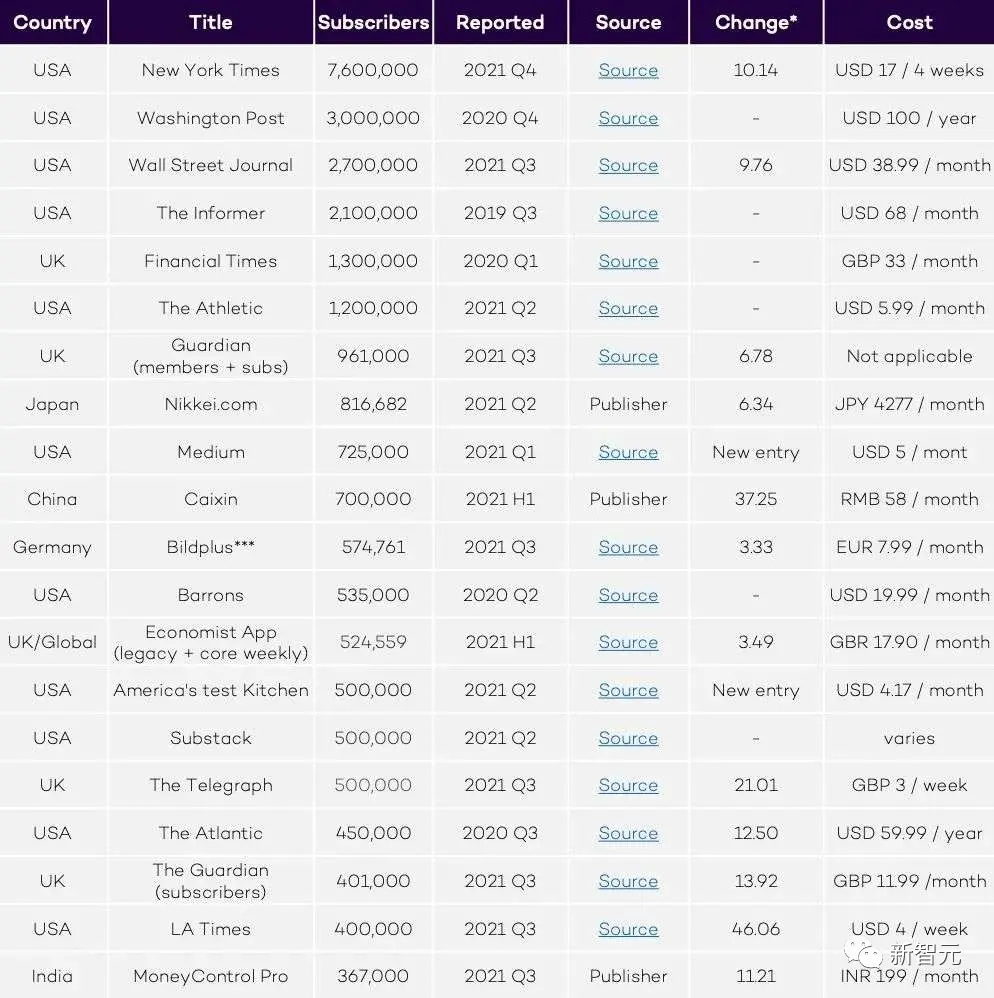The image size is (994, 998).
Task: Click the Medium row's Source link
Action: [x=628, y=452]
